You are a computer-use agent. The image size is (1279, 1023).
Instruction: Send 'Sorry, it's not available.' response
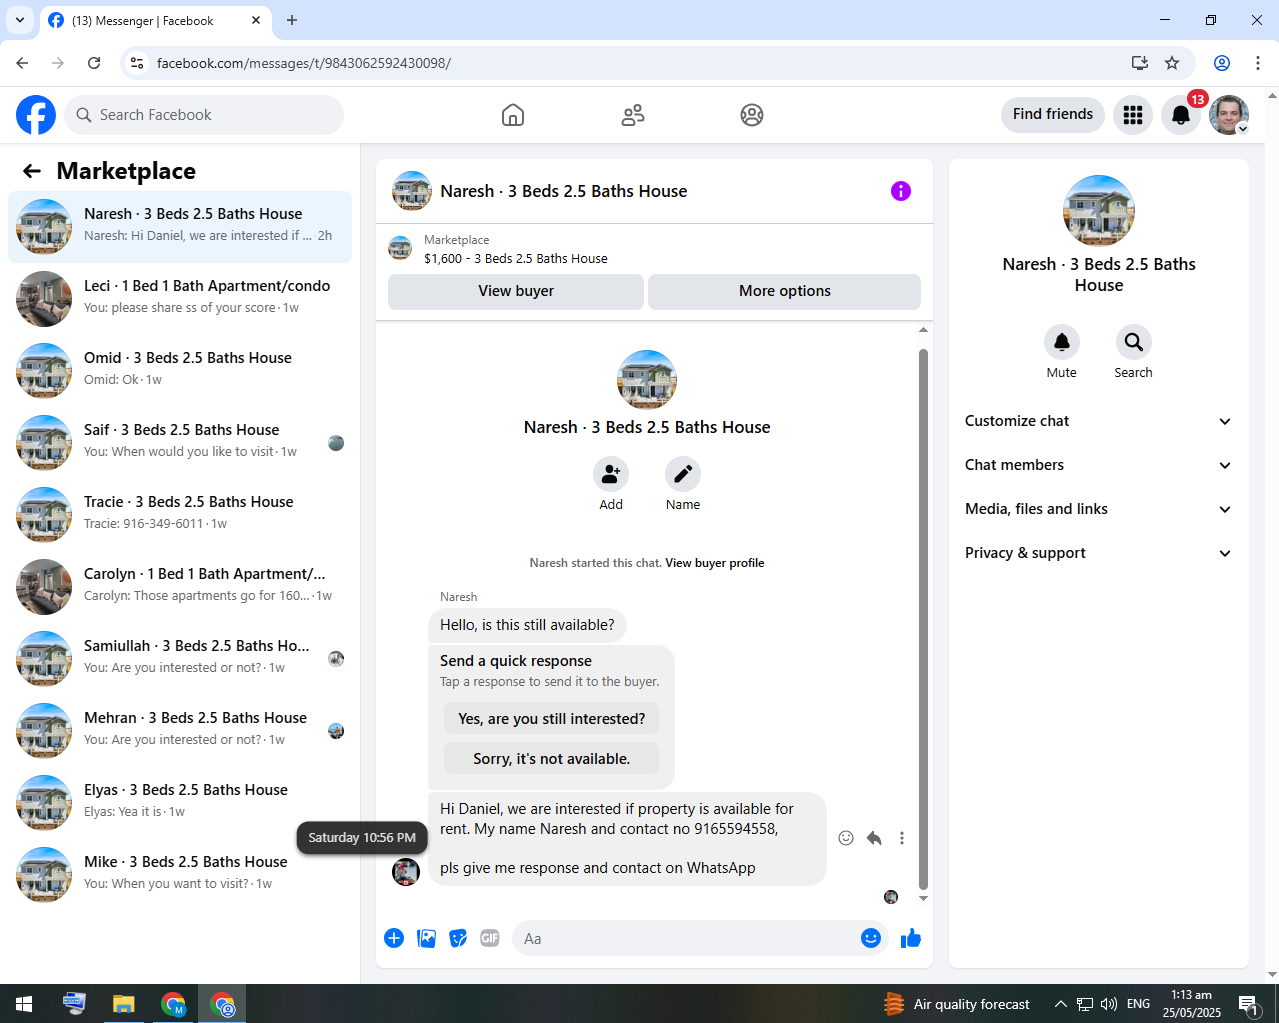552,759
